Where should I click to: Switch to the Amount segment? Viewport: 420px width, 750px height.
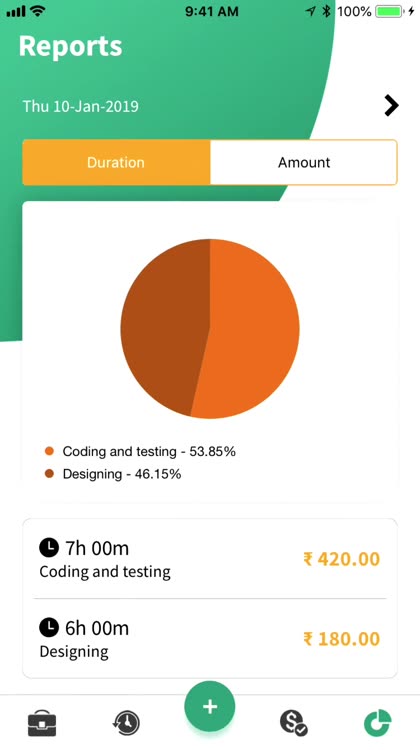coord(304,162)
